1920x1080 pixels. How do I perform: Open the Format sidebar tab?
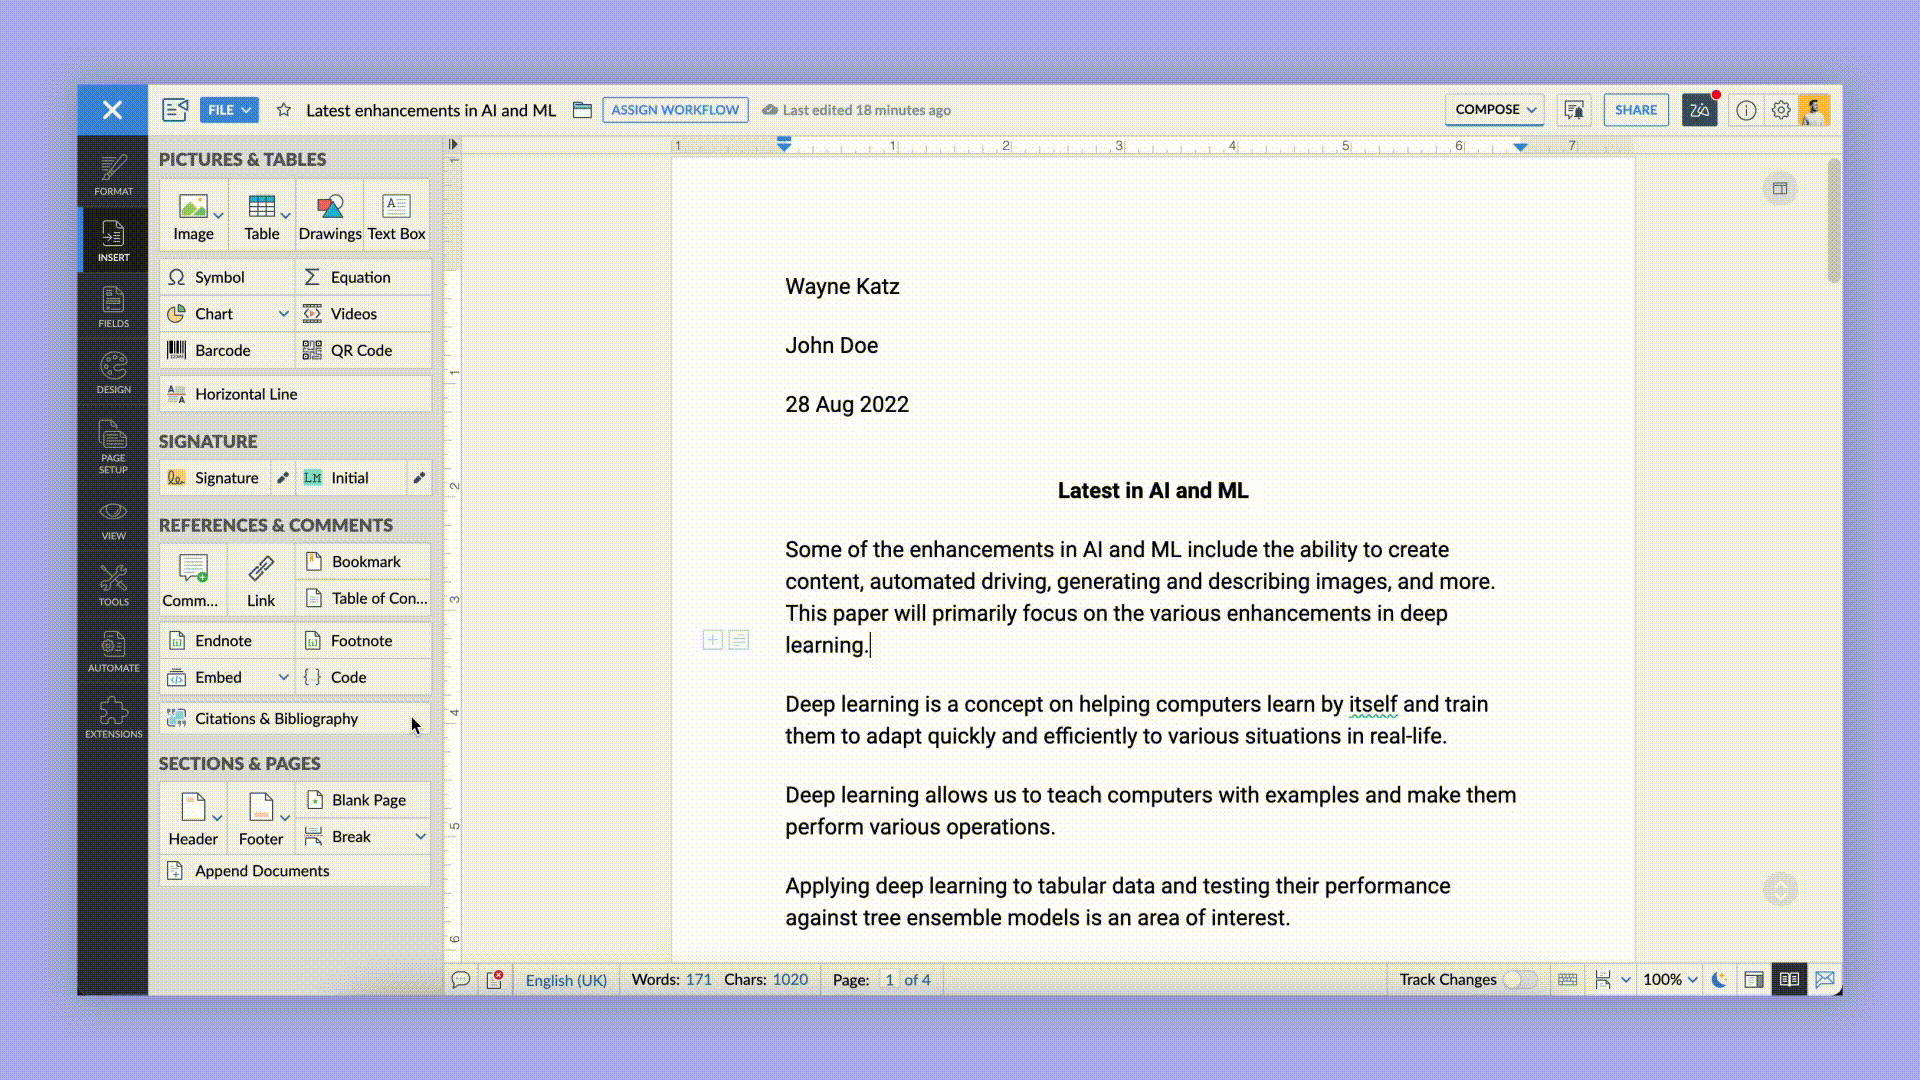[113, 175]
